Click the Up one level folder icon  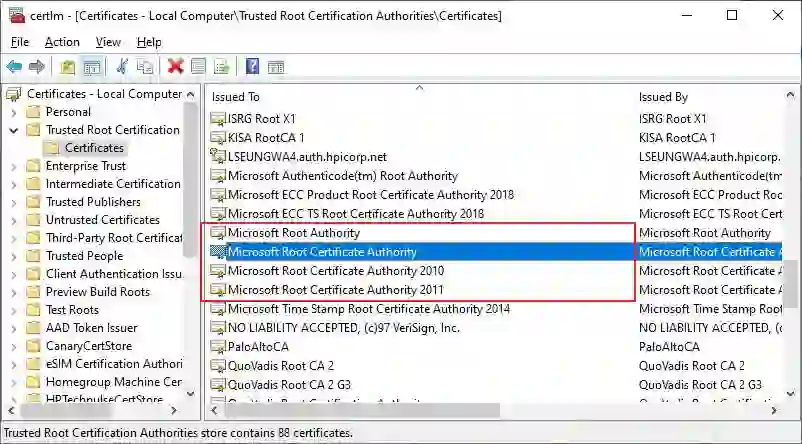pos(68,66)
